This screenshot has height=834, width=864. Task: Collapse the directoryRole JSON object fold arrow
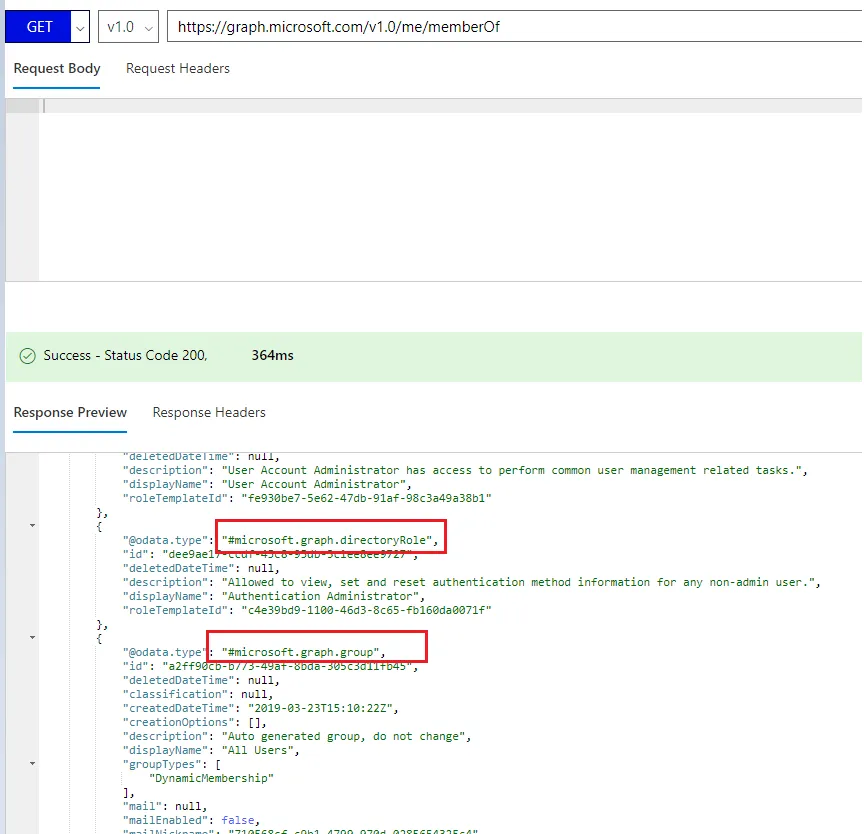(33, 526)
